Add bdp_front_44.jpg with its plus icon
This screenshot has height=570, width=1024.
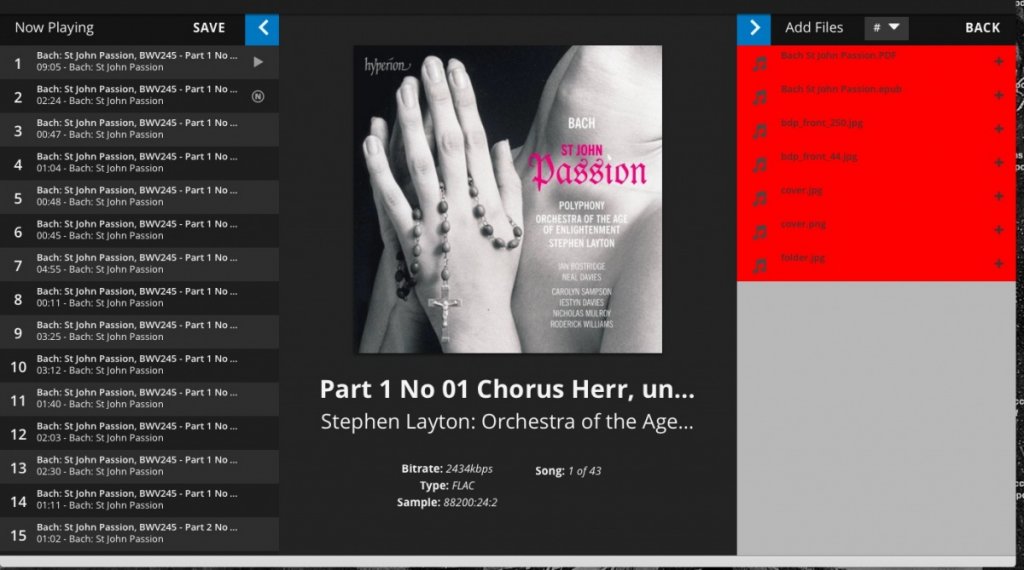pyautogui.click(x=999, y=163)
